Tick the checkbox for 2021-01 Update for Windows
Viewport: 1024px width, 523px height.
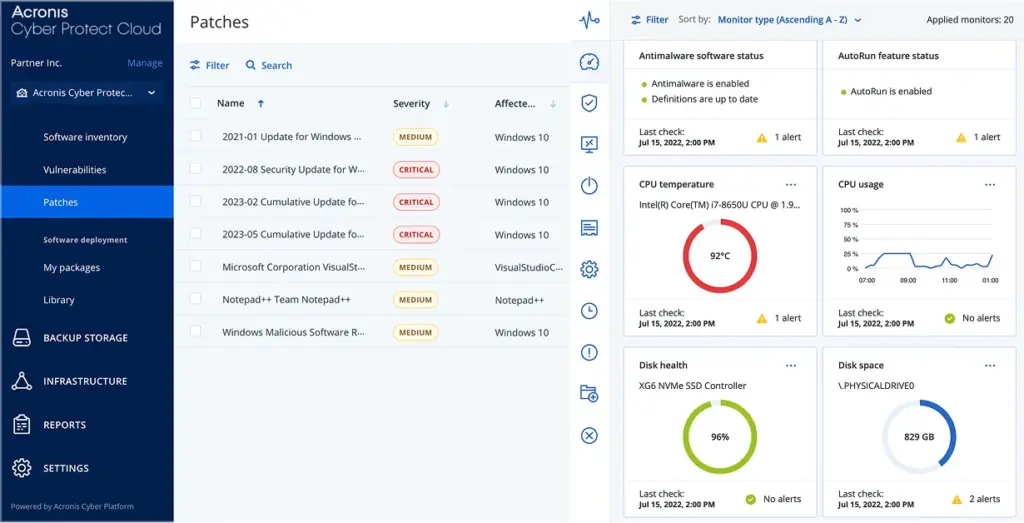(196, 137)
